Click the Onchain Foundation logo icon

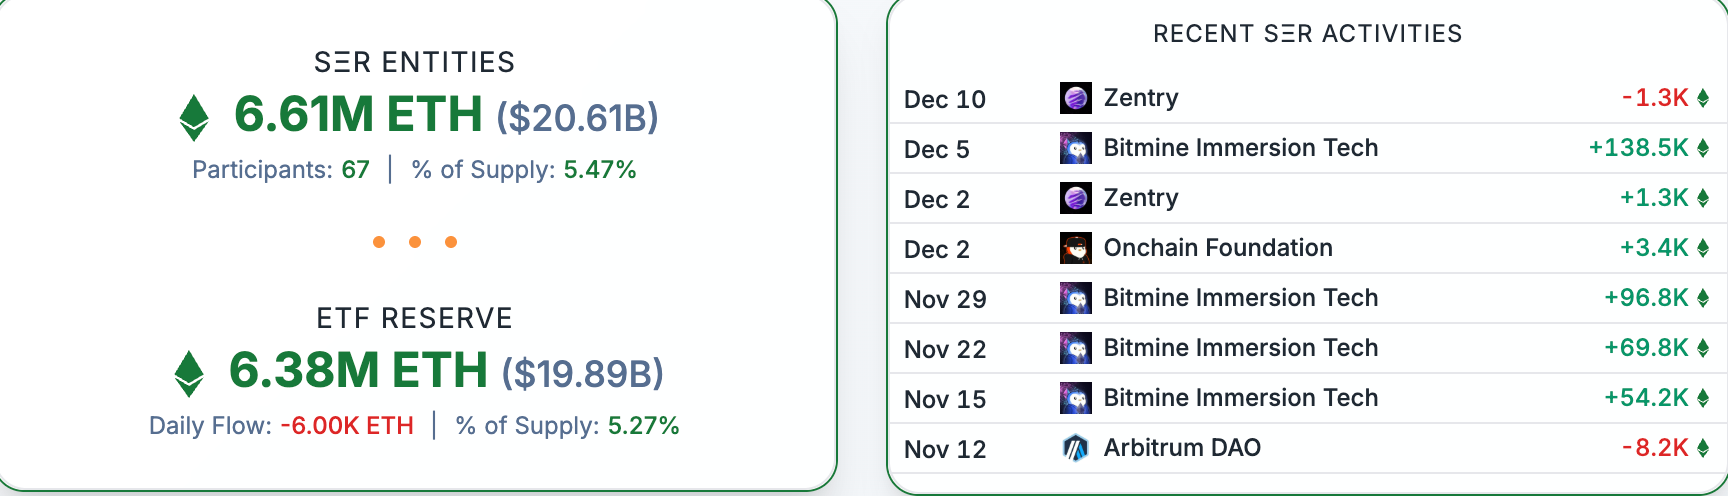coord(1076,248)
